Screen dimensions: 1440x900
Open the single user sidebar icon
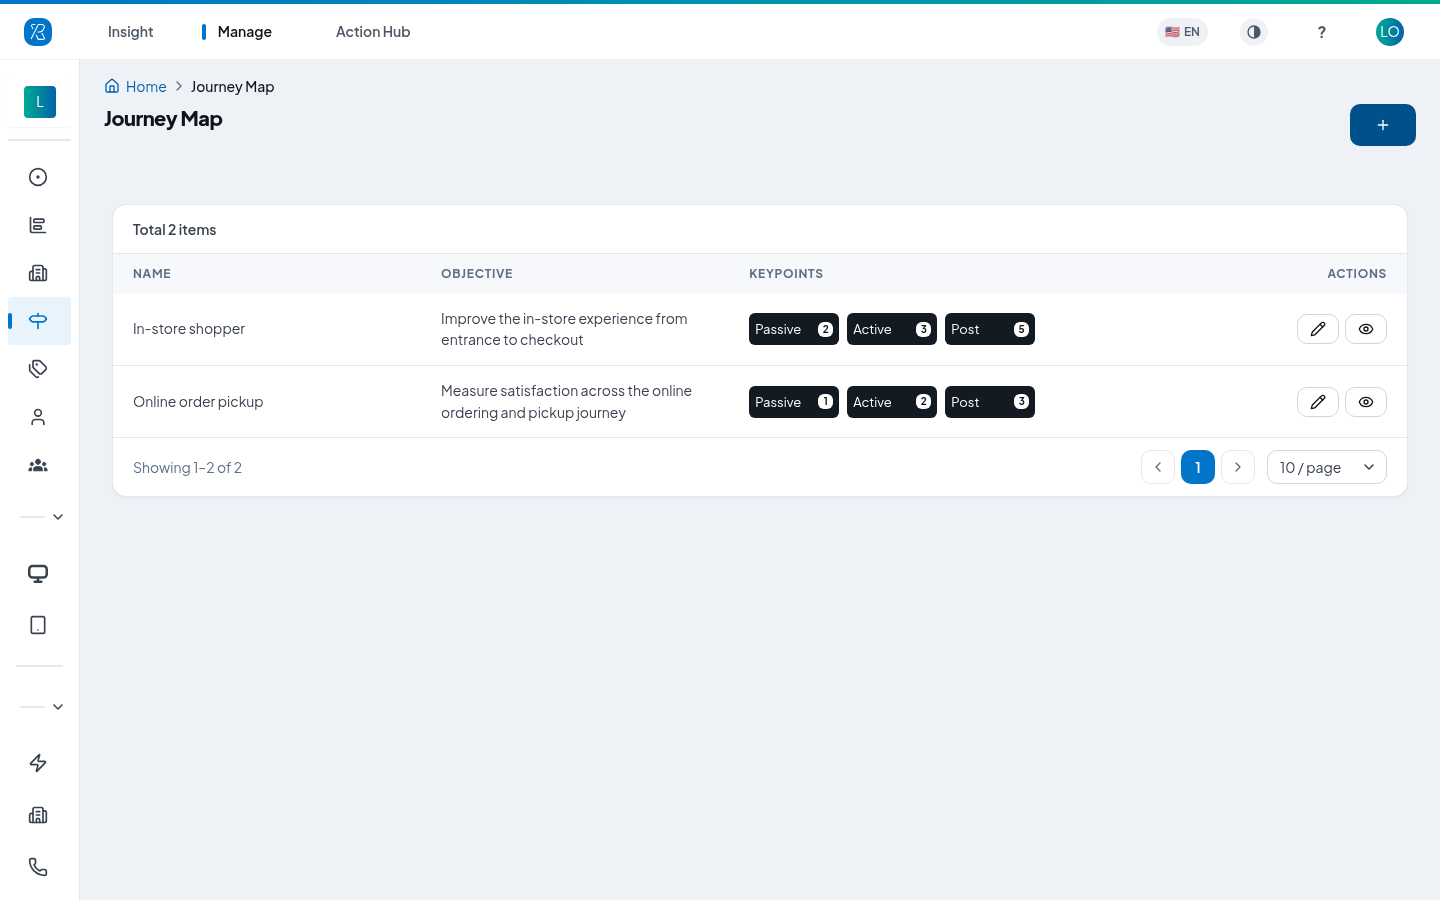(x=38, y=417)
